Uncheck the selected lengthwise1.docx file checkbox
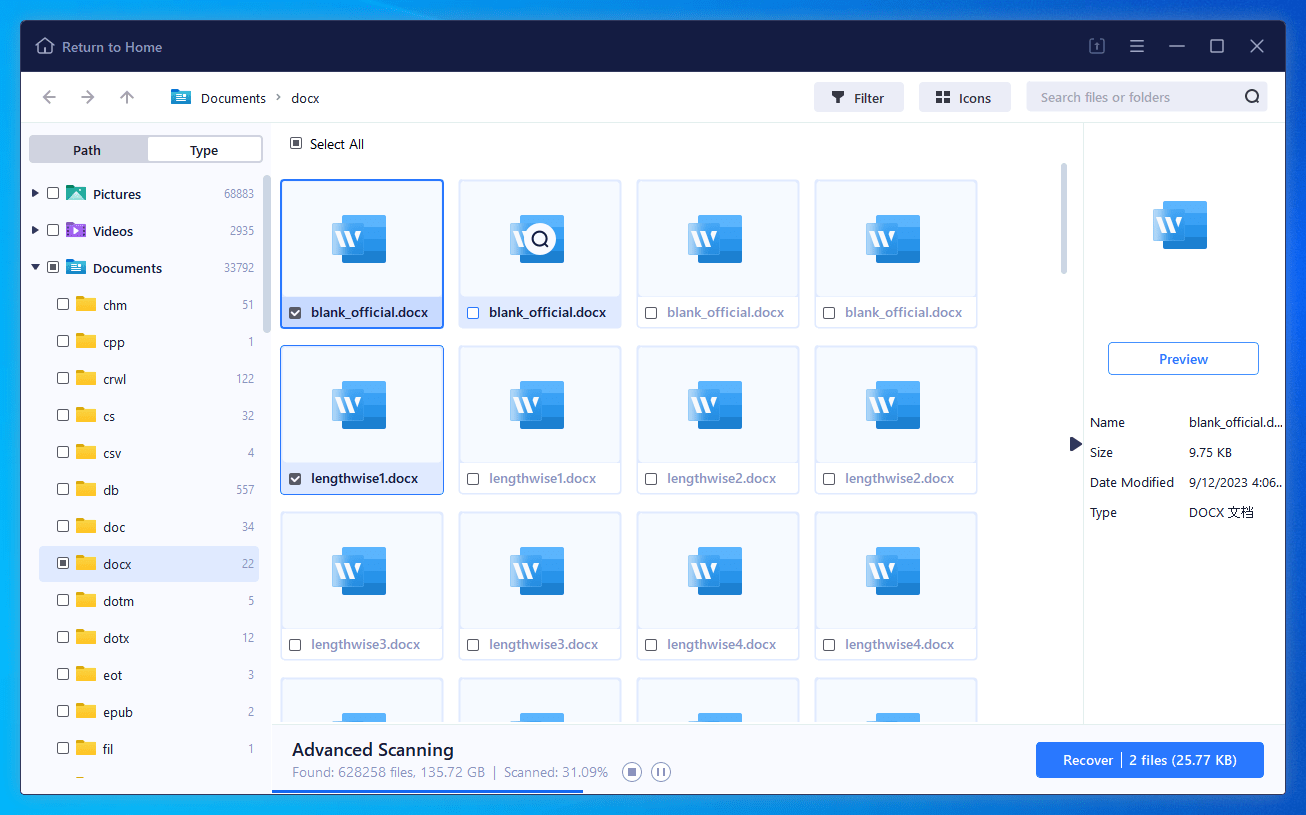Image resolution: width=1306 pixels, height=815 pixels. [295, 479]
